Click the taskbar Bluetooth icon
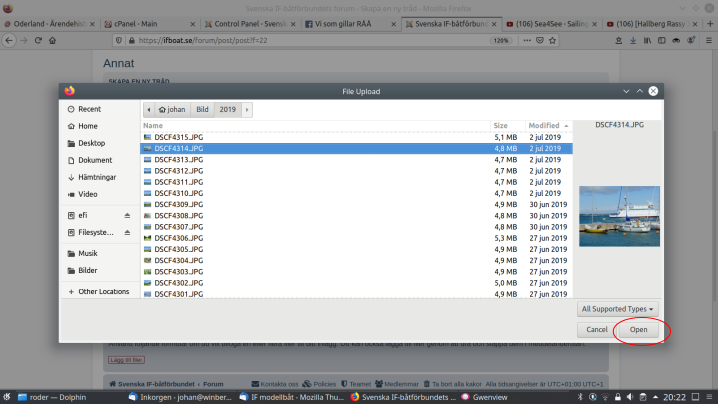Screen dimensions: 718x404 [580, 397]
